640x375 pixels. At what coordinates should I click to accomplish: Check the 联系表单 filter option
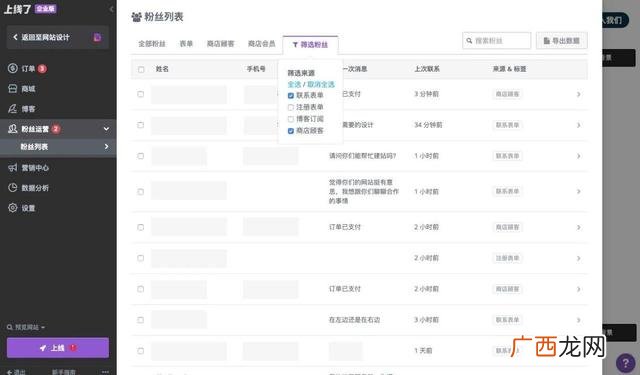291,95
